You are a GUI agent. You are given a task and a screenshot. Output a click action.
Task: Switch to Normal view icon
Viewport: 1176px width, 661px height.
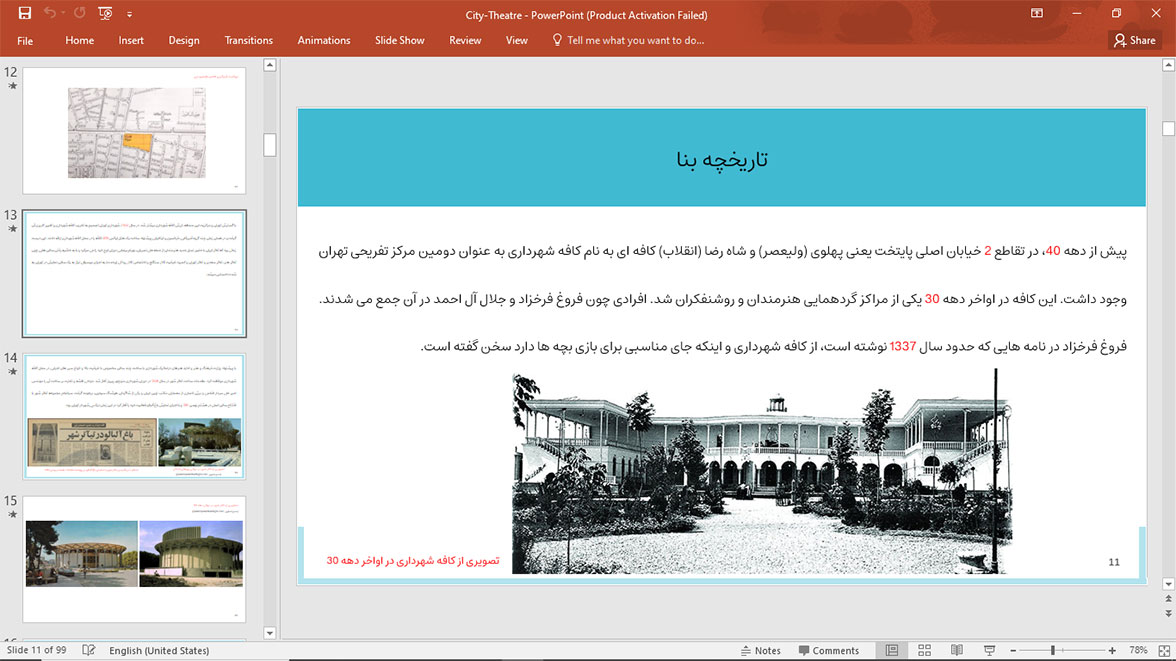click(892, 650)
